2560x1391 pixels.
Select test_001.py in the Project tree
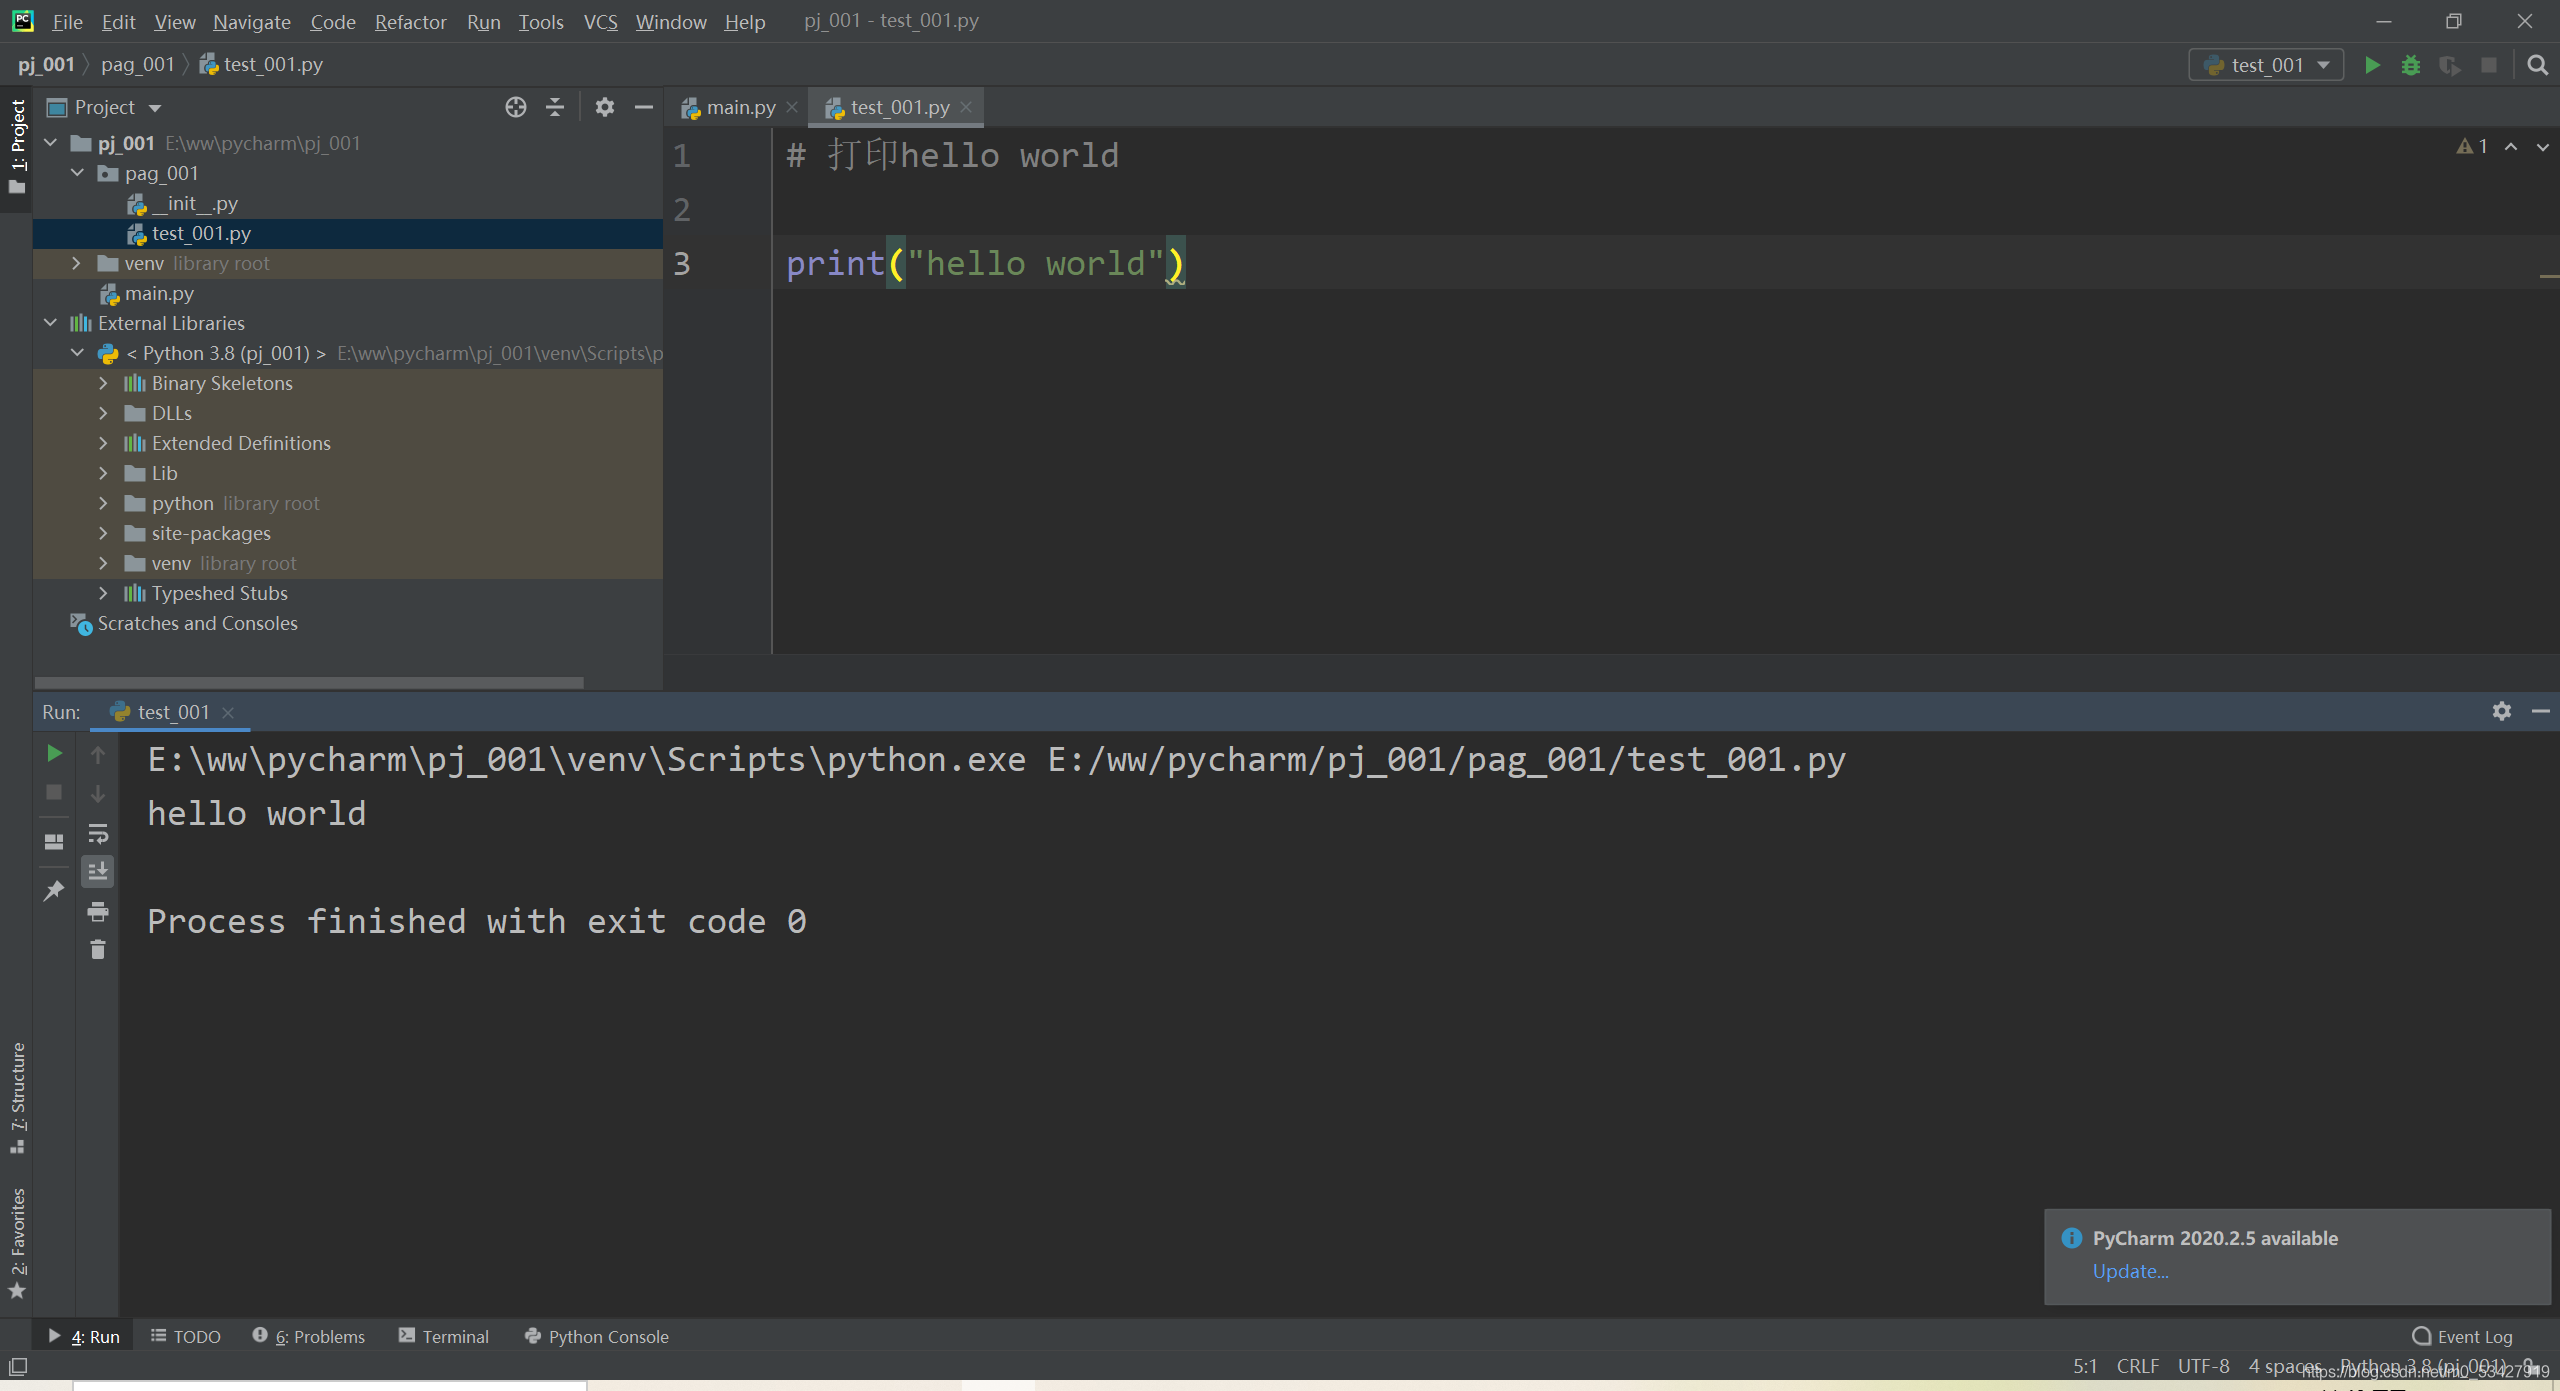[202, 233]
